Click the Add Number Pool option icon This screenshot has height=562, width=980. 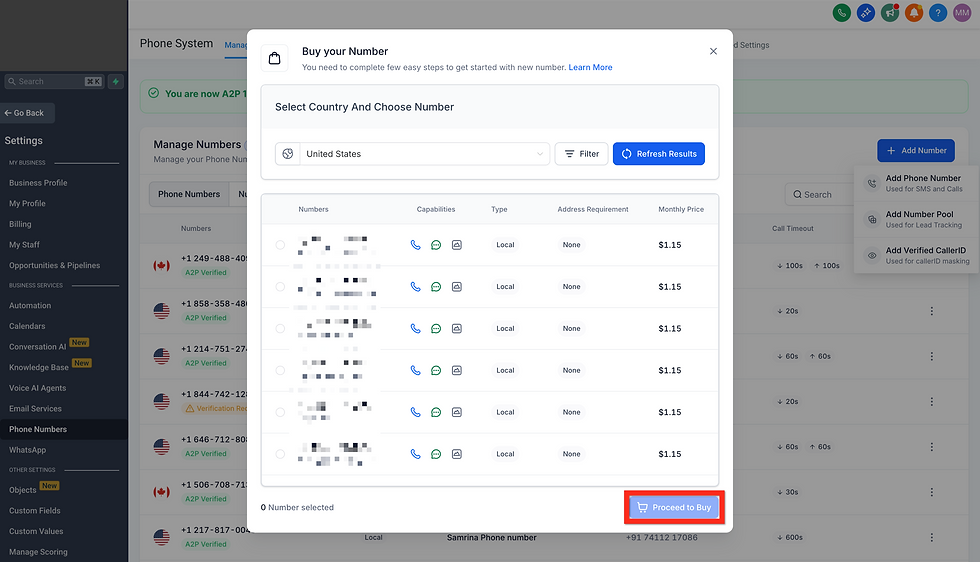click(x=872, y=219)
